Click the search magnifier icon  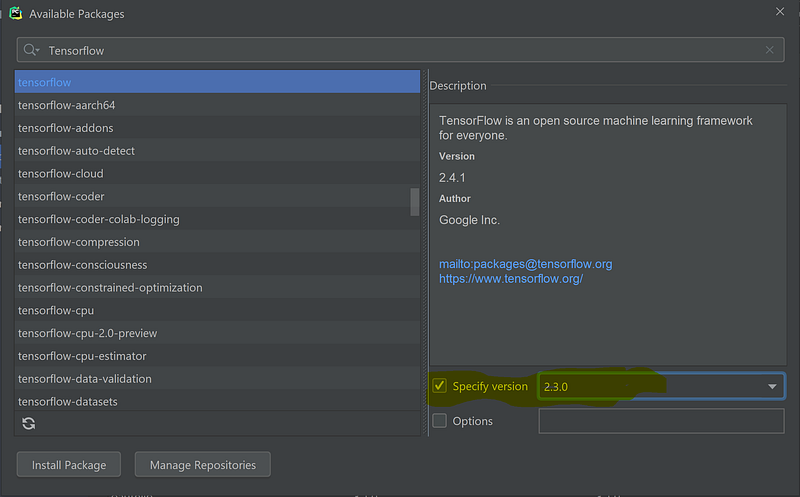(31, 50)
